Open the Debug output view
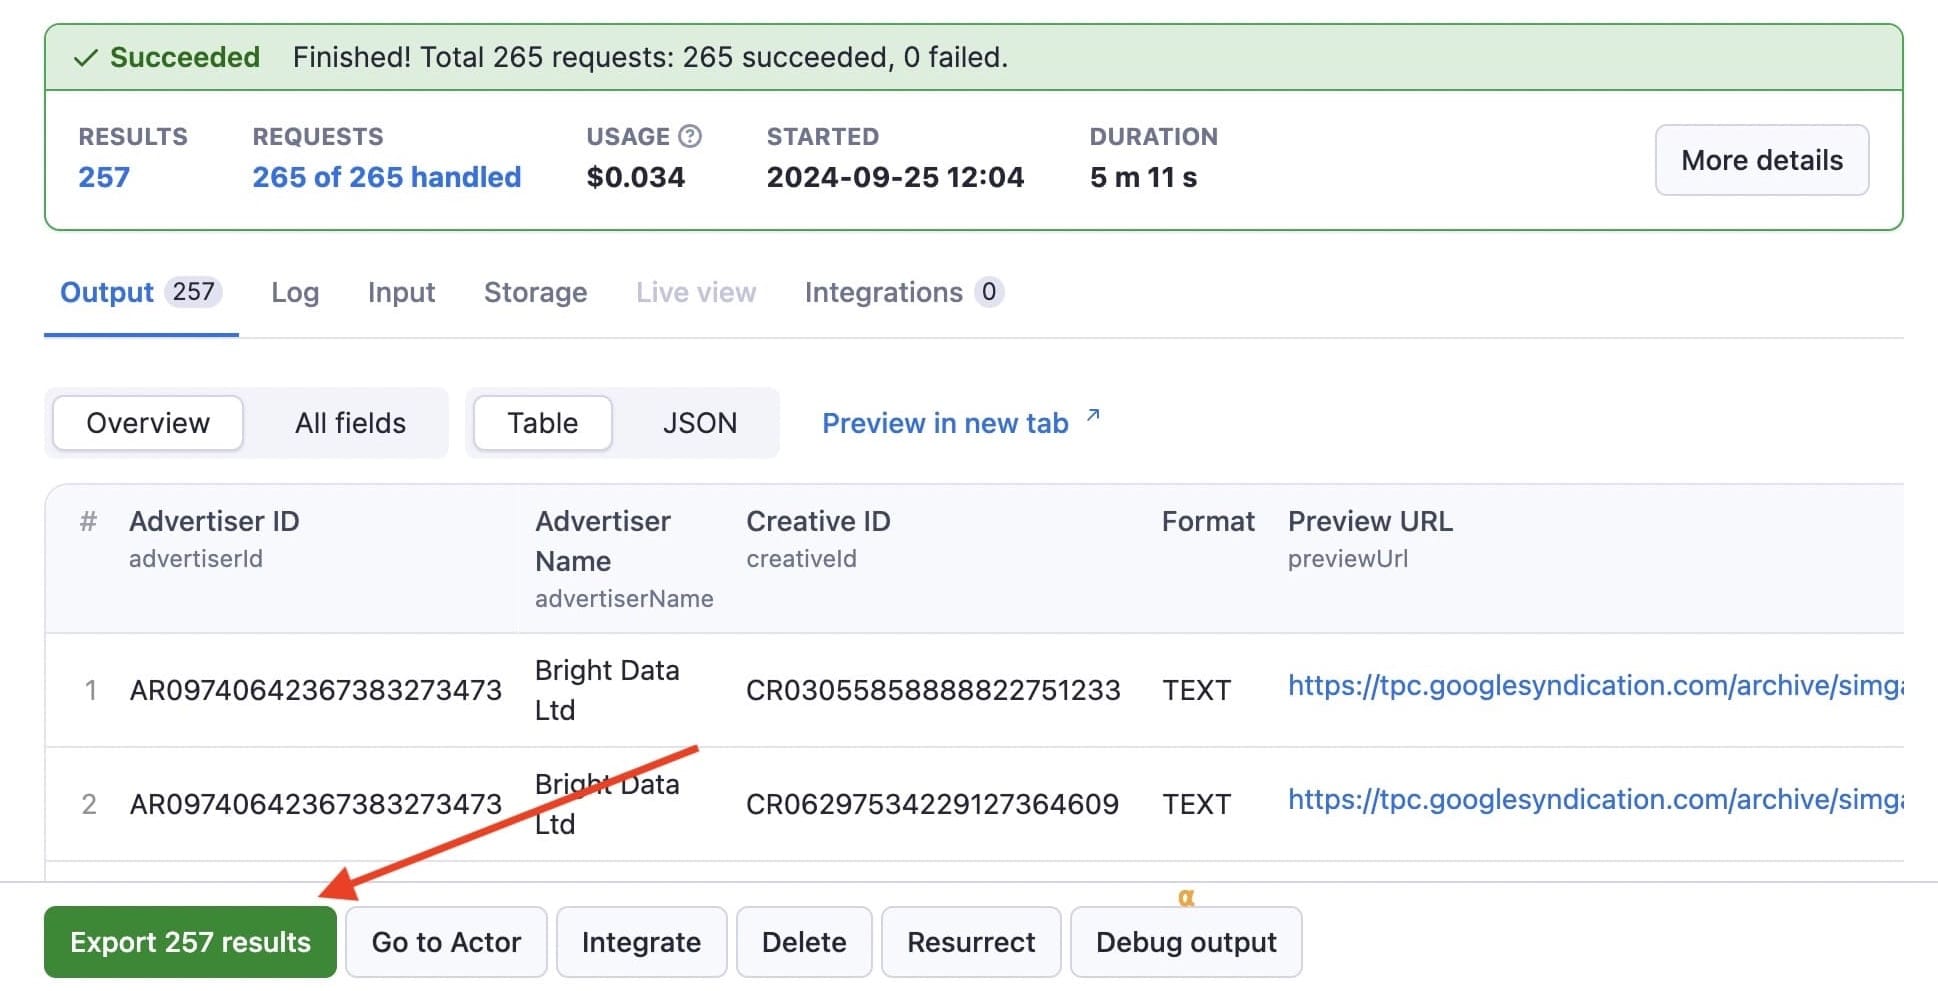This screenshot has height=991, width=1938. pyautogui.click(x=1186, y=941)
